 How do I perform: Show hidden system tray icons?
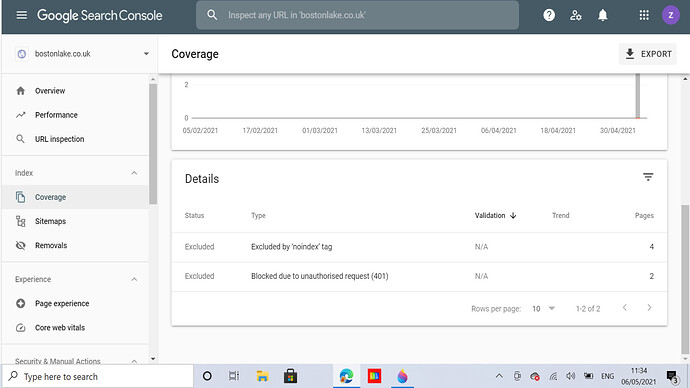tap(499, 376)
